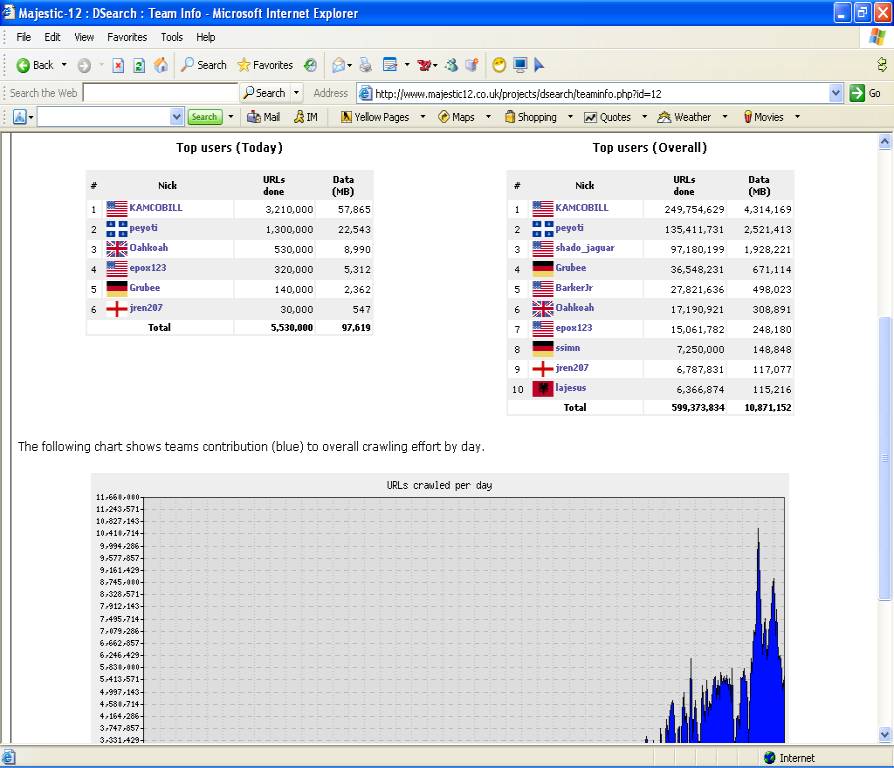
Task: Click the green Search button
Action: pos(205,117)
